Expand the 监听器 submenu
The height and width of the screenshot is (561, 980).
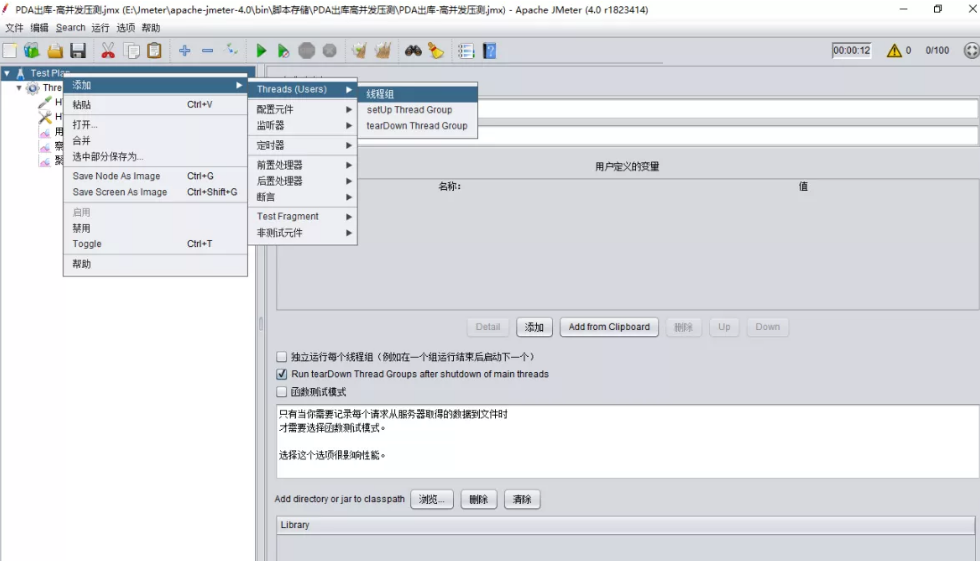pos(302,126)
